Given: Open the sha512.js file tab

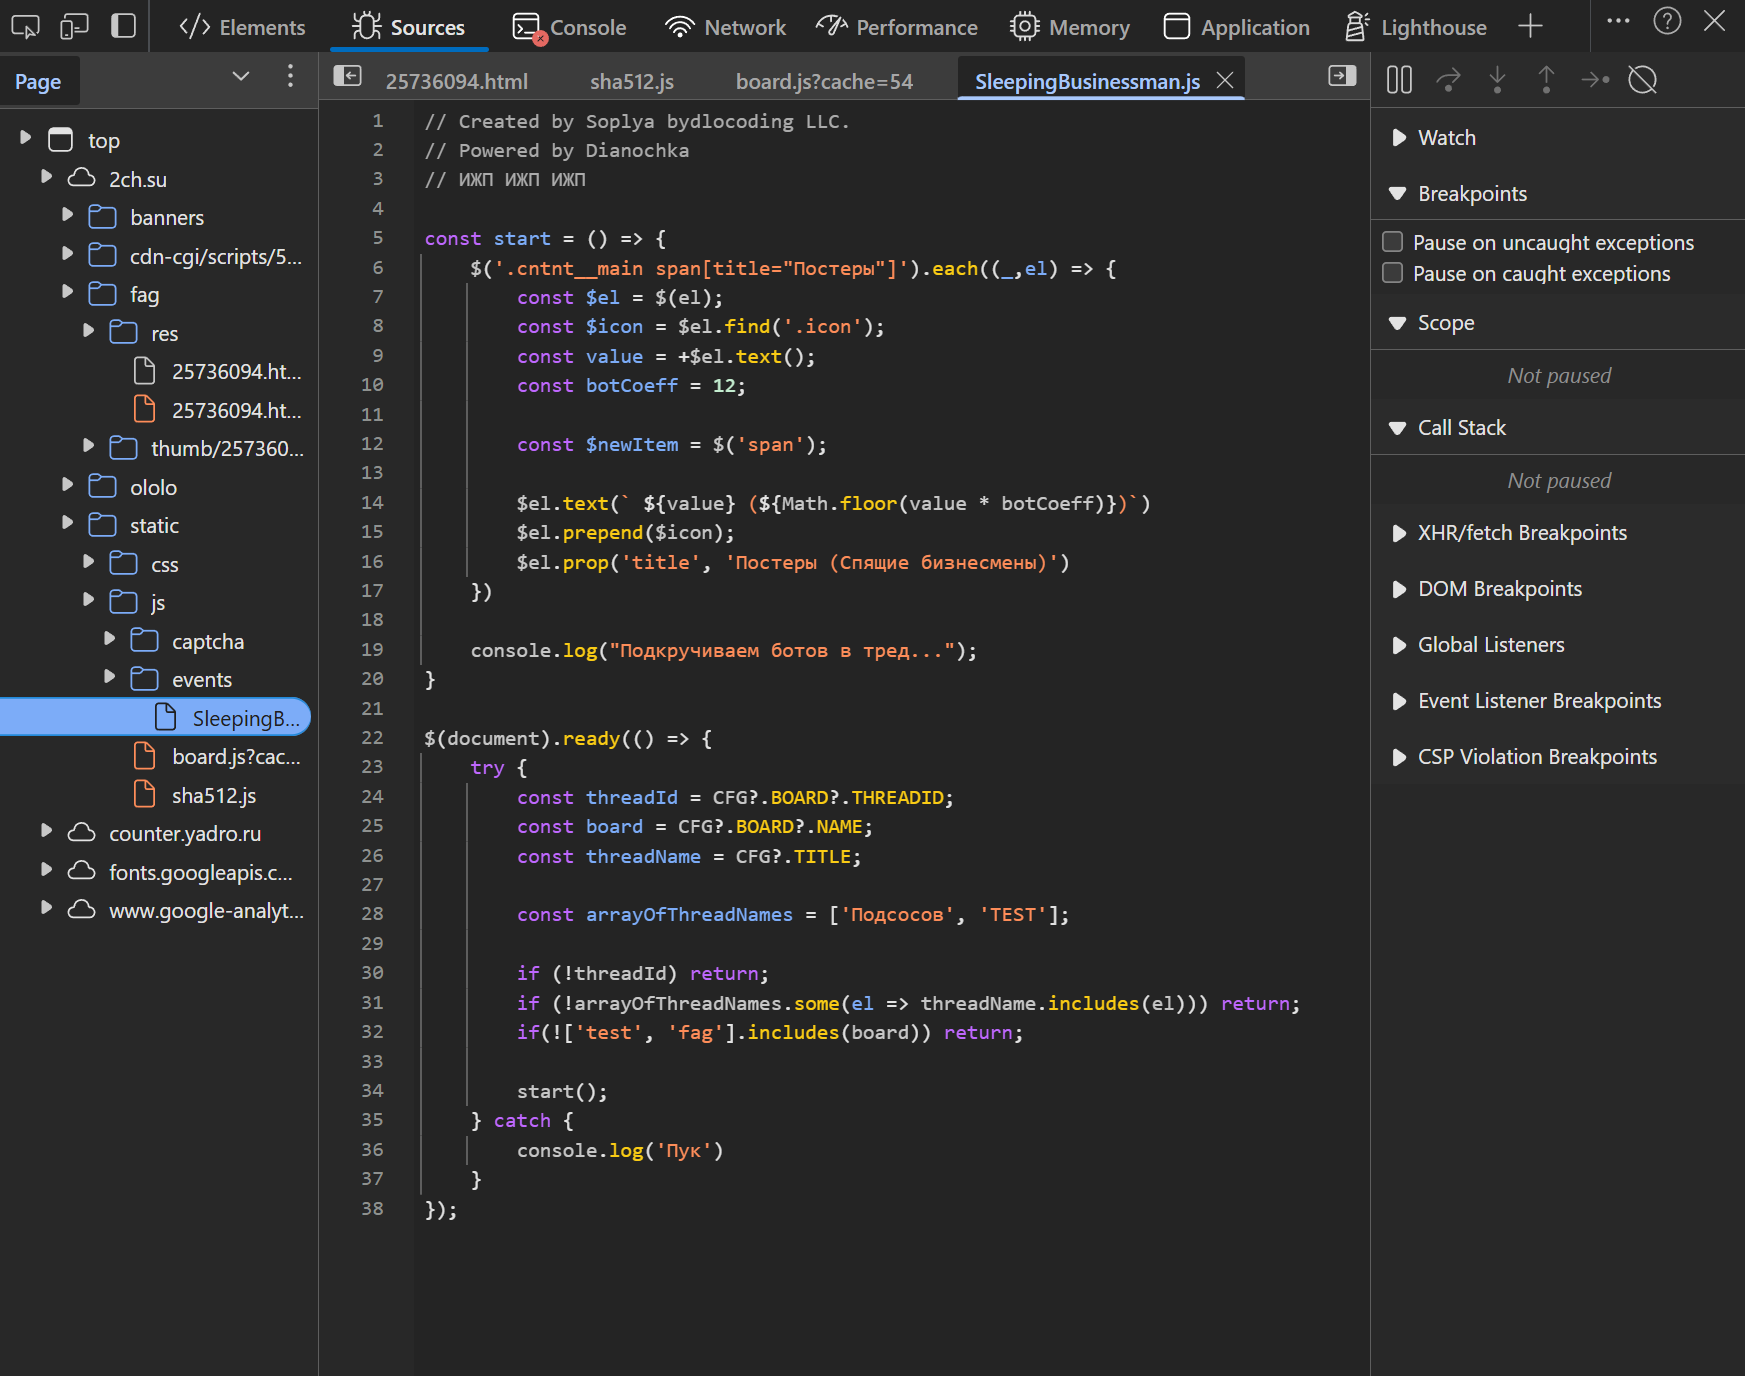Looking at the screenshot, I should [631, 82].
